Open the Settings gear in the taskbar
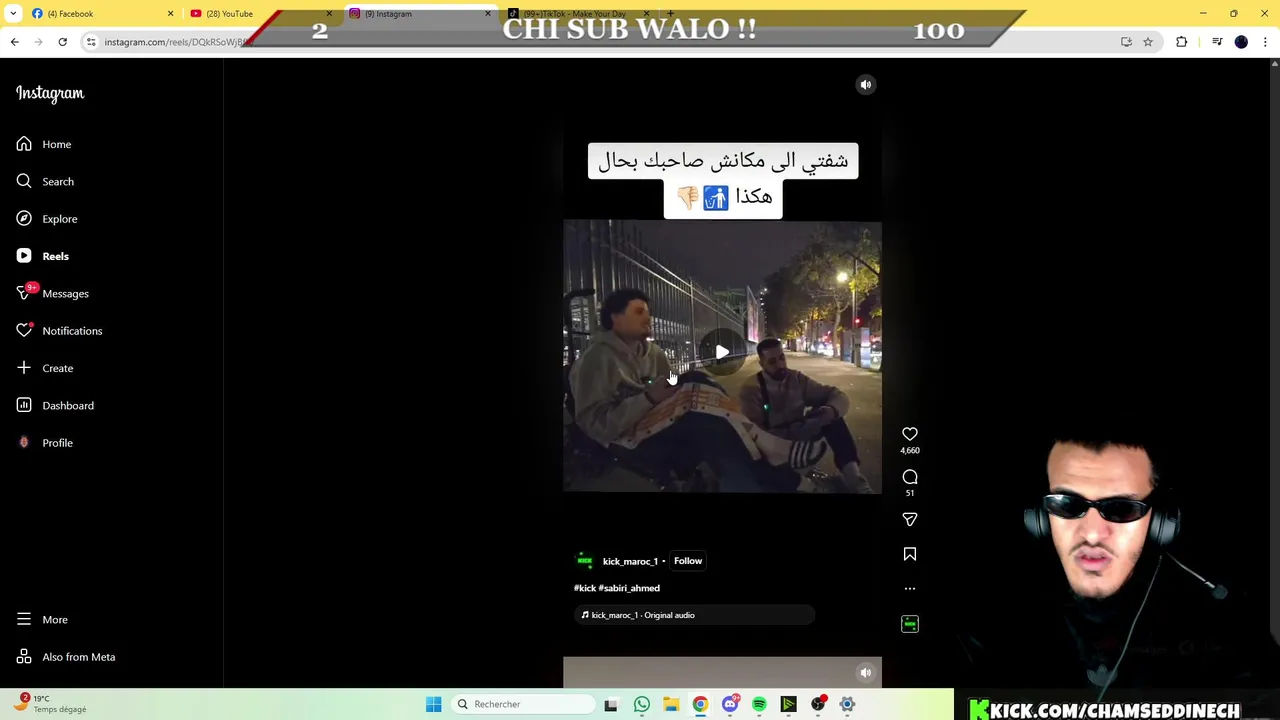This screenshot has width=1280, height=720. pyautogui.click(x=847, y=704)
